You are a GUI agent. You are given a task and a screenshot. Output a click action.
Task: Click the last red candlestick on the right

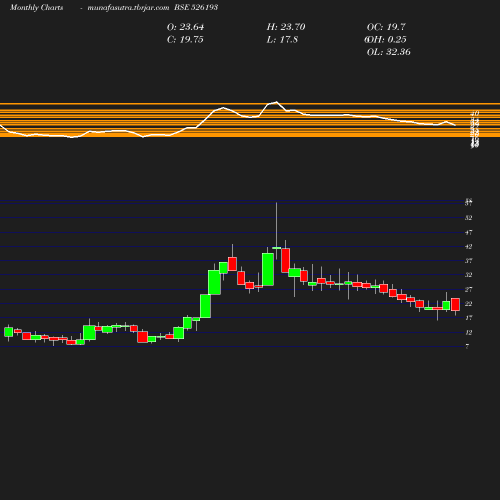pyautogui.click(x=456, y=305)
